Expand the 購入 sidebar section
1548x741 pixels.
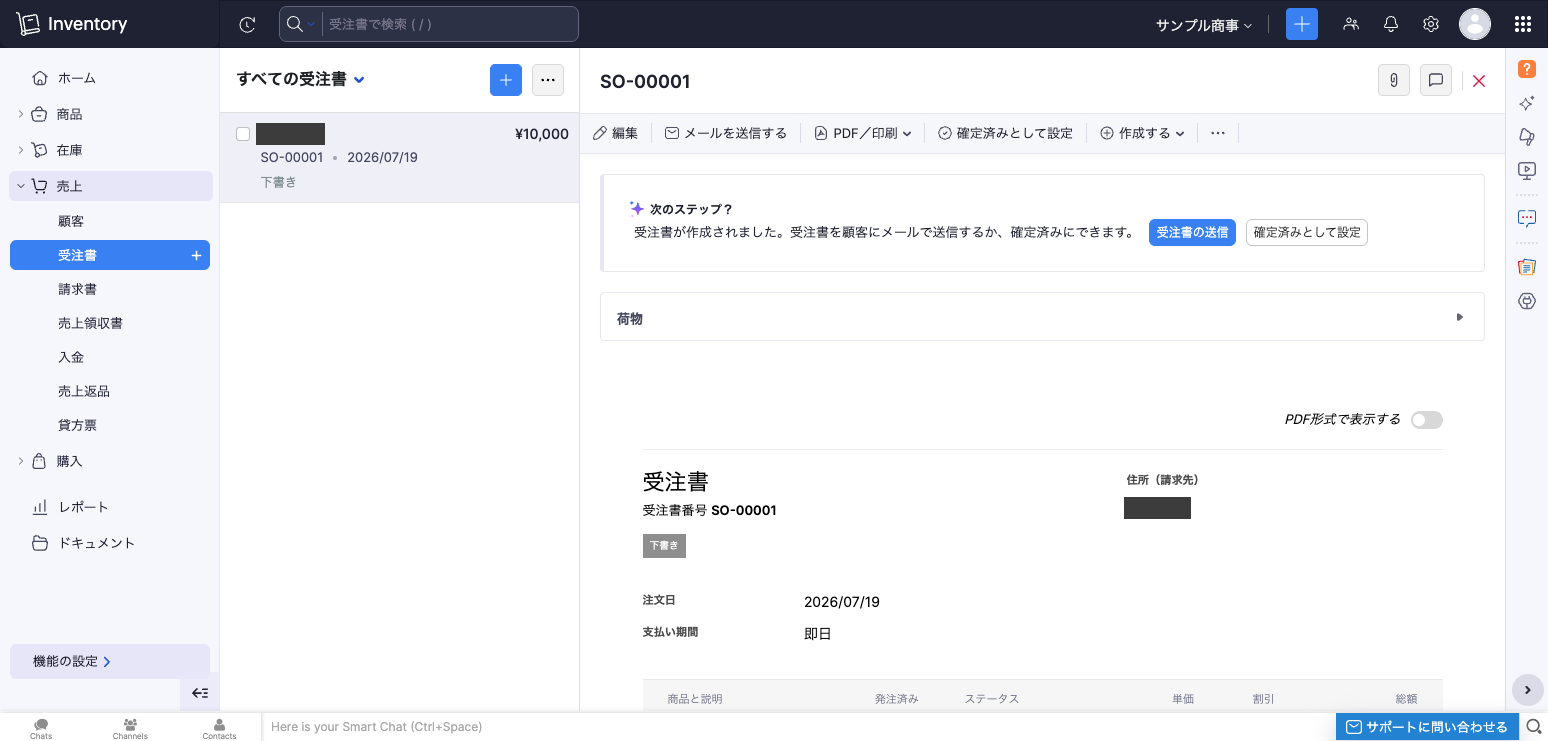[21, 461]
